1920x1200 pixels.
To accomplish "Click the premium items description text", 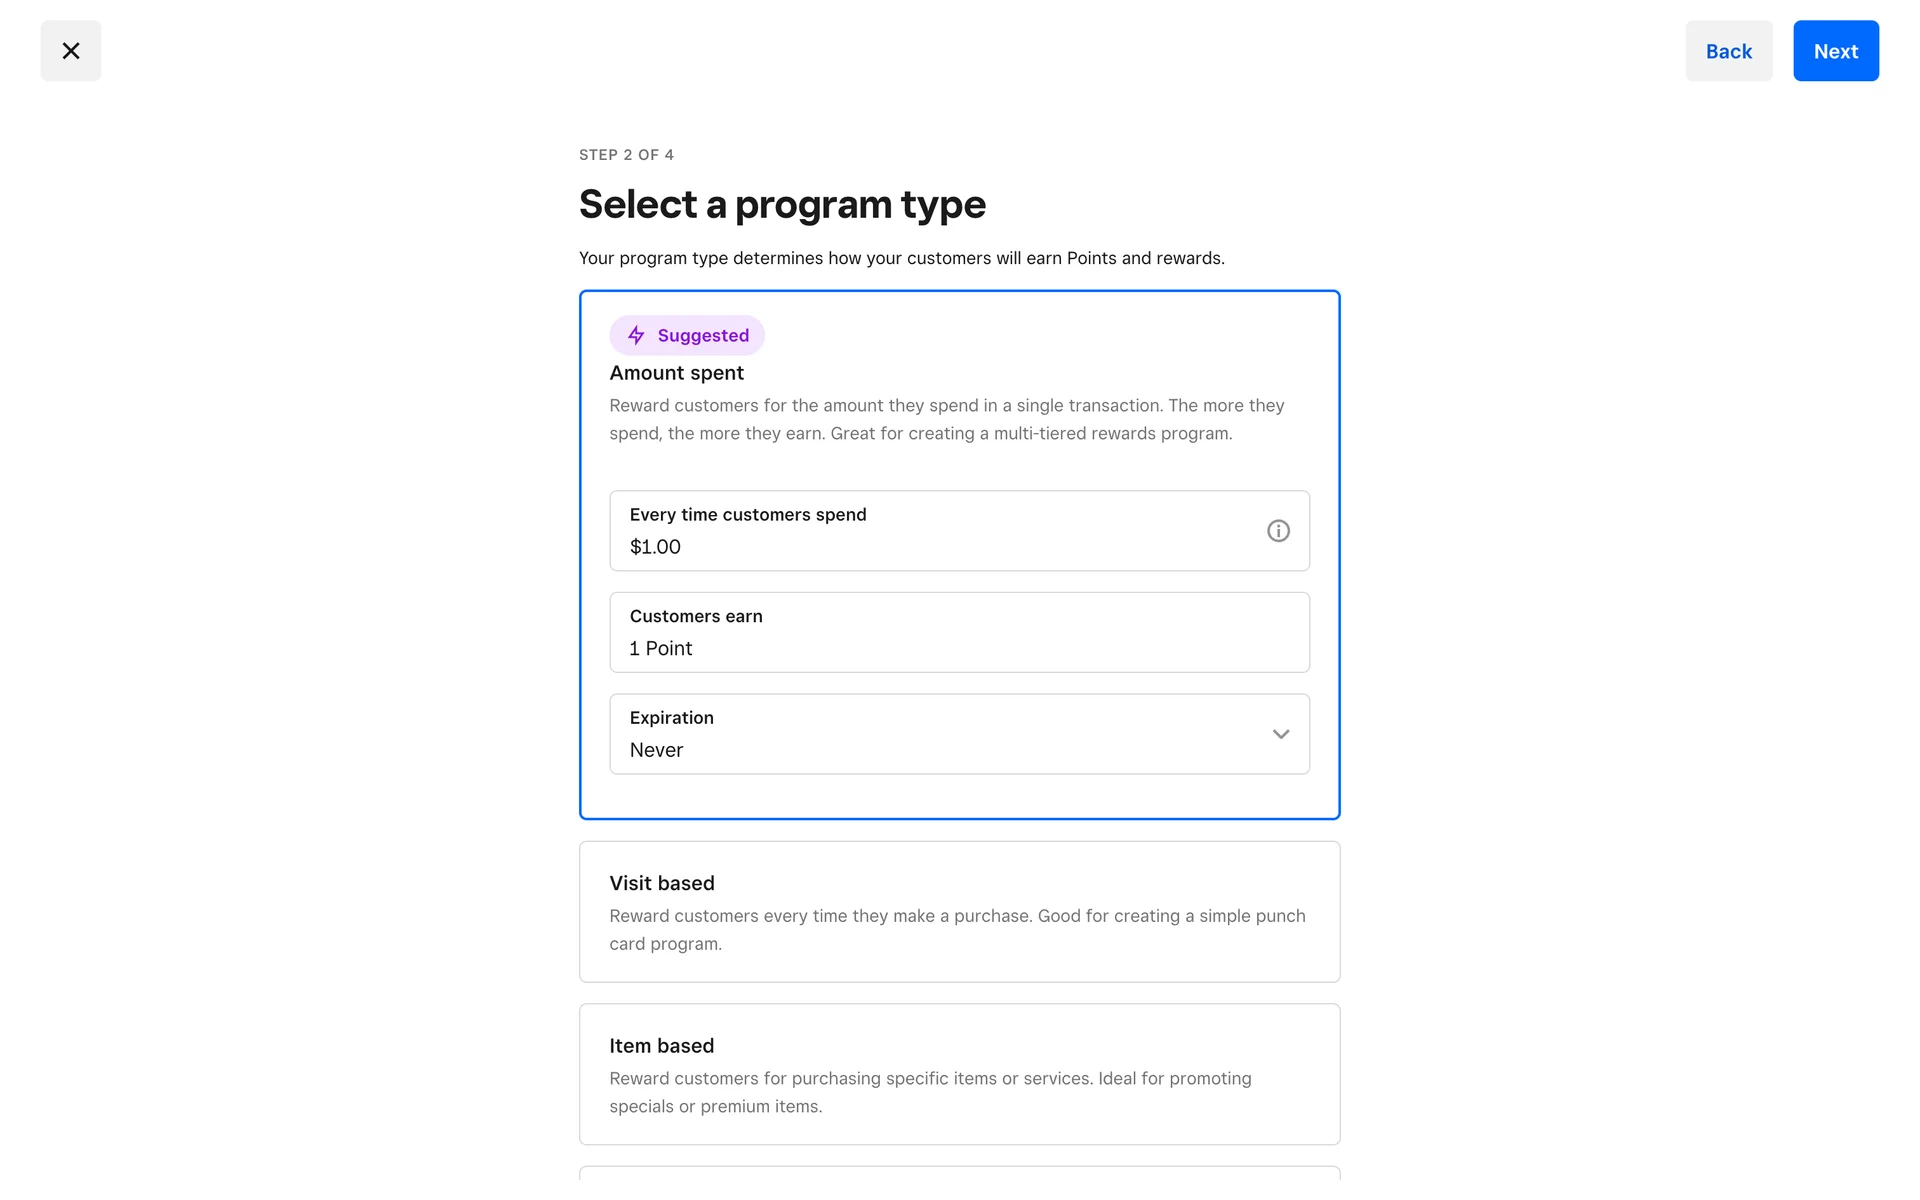I will pyautogui.click(x=930, y=1092).
